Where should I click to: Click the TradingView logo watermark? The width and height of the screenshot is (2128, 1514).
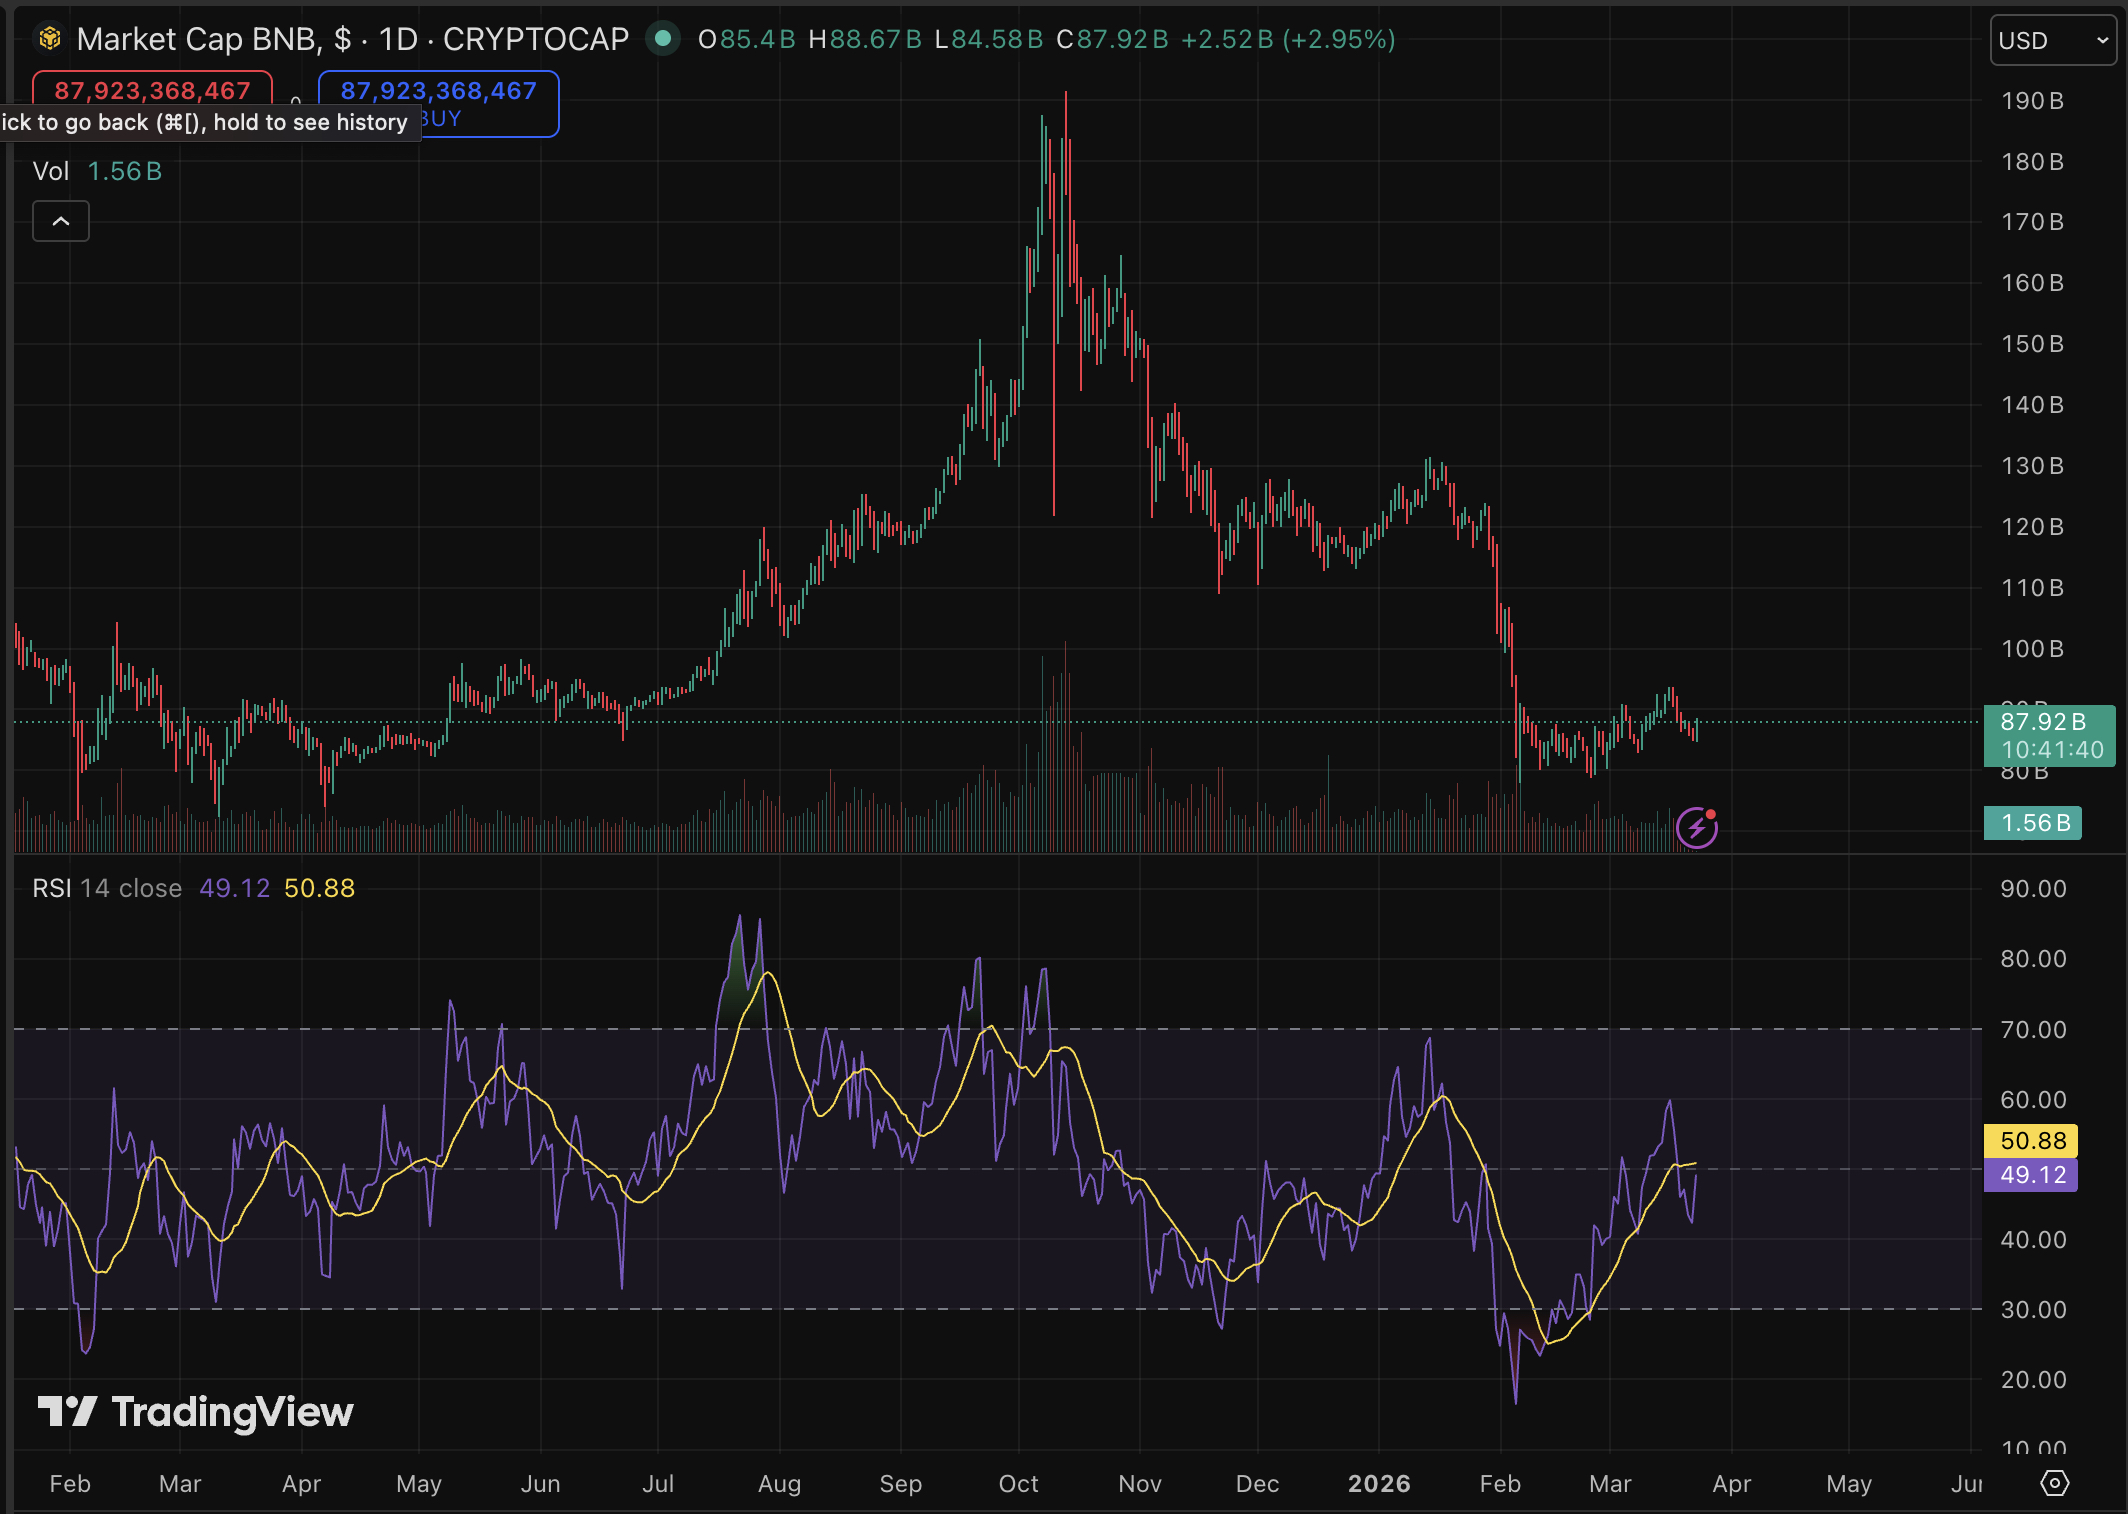194,1411
